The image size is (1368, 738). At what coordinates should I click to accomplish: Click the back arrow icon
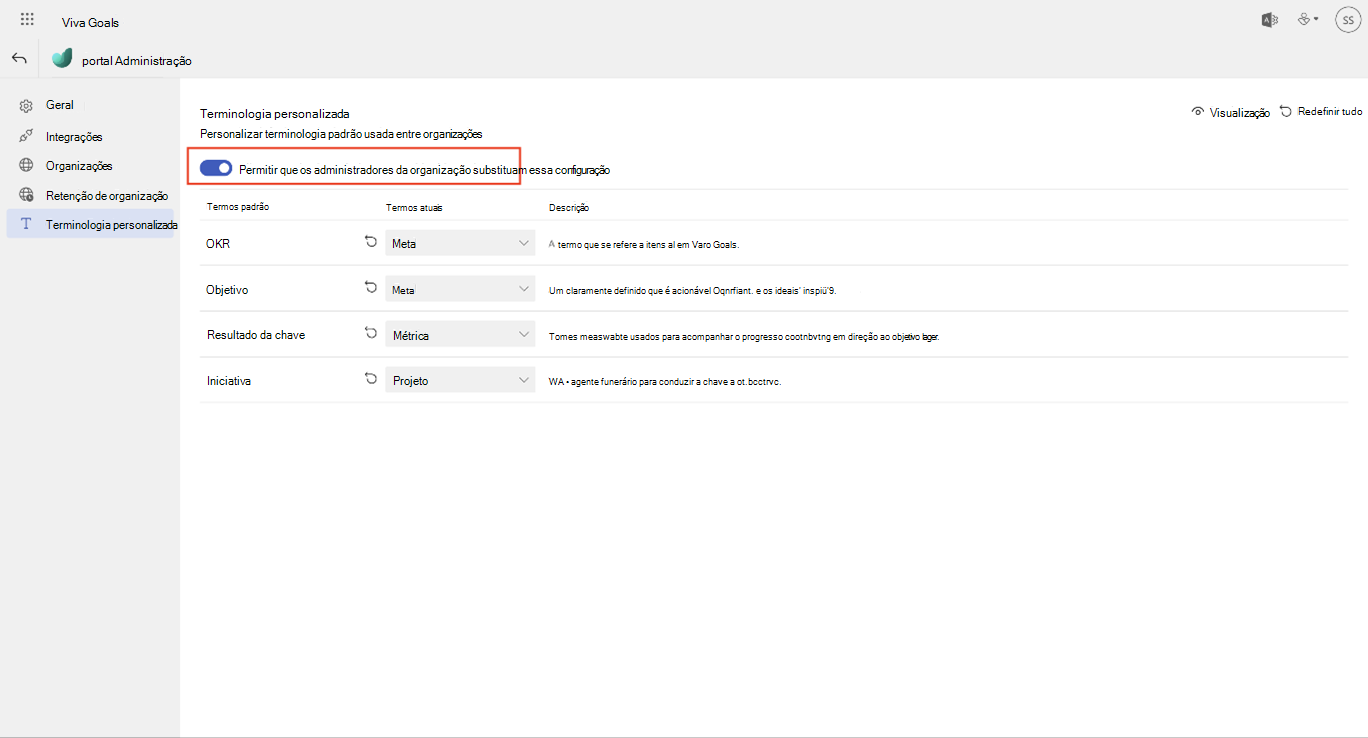pos(19,59)
